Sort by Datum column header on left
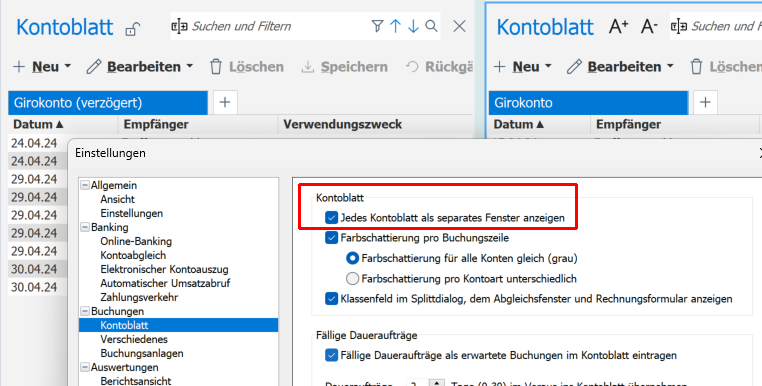Viewport: 762px width, 386px height. [38, 124]
